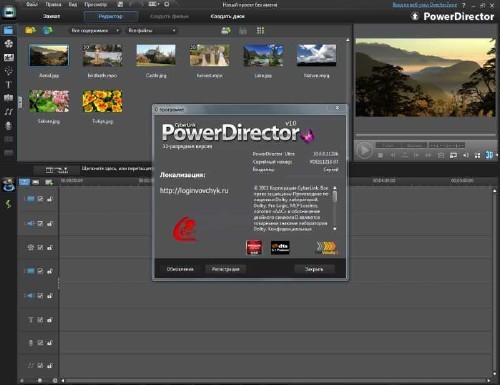Screen dimensions: 500x385
Task: Click the import media folder icon
Action: [30, 30]
